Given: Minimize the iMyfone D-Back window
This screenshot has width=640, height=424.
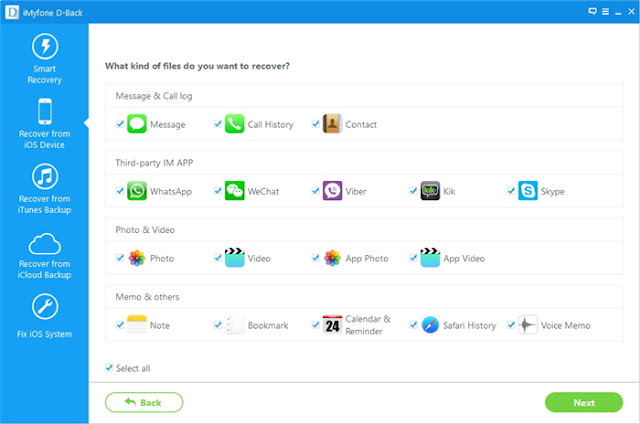Looking at the screenshot, I should click(x=618, y=13).
